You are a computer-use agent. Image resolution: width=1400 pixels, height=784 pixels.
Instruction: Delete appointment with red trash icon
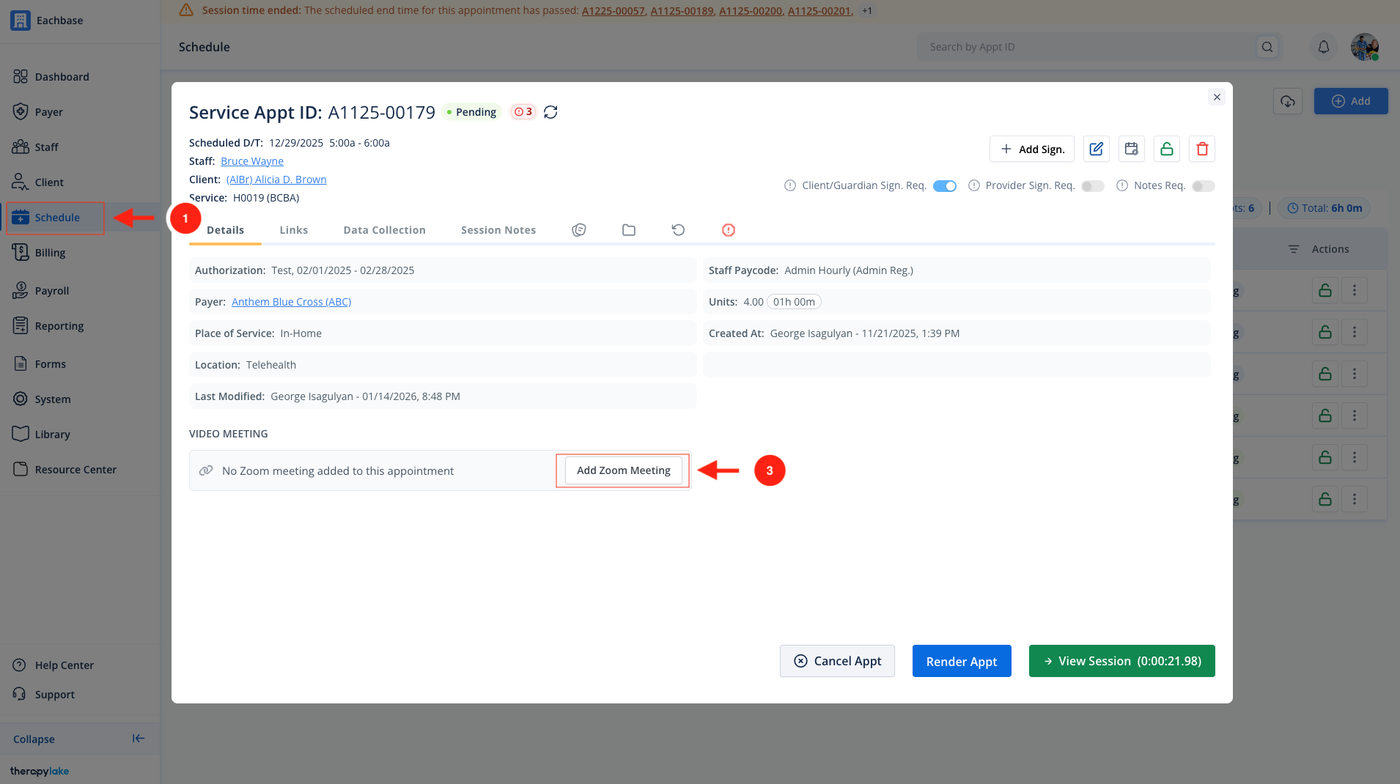click(1202, 149)
